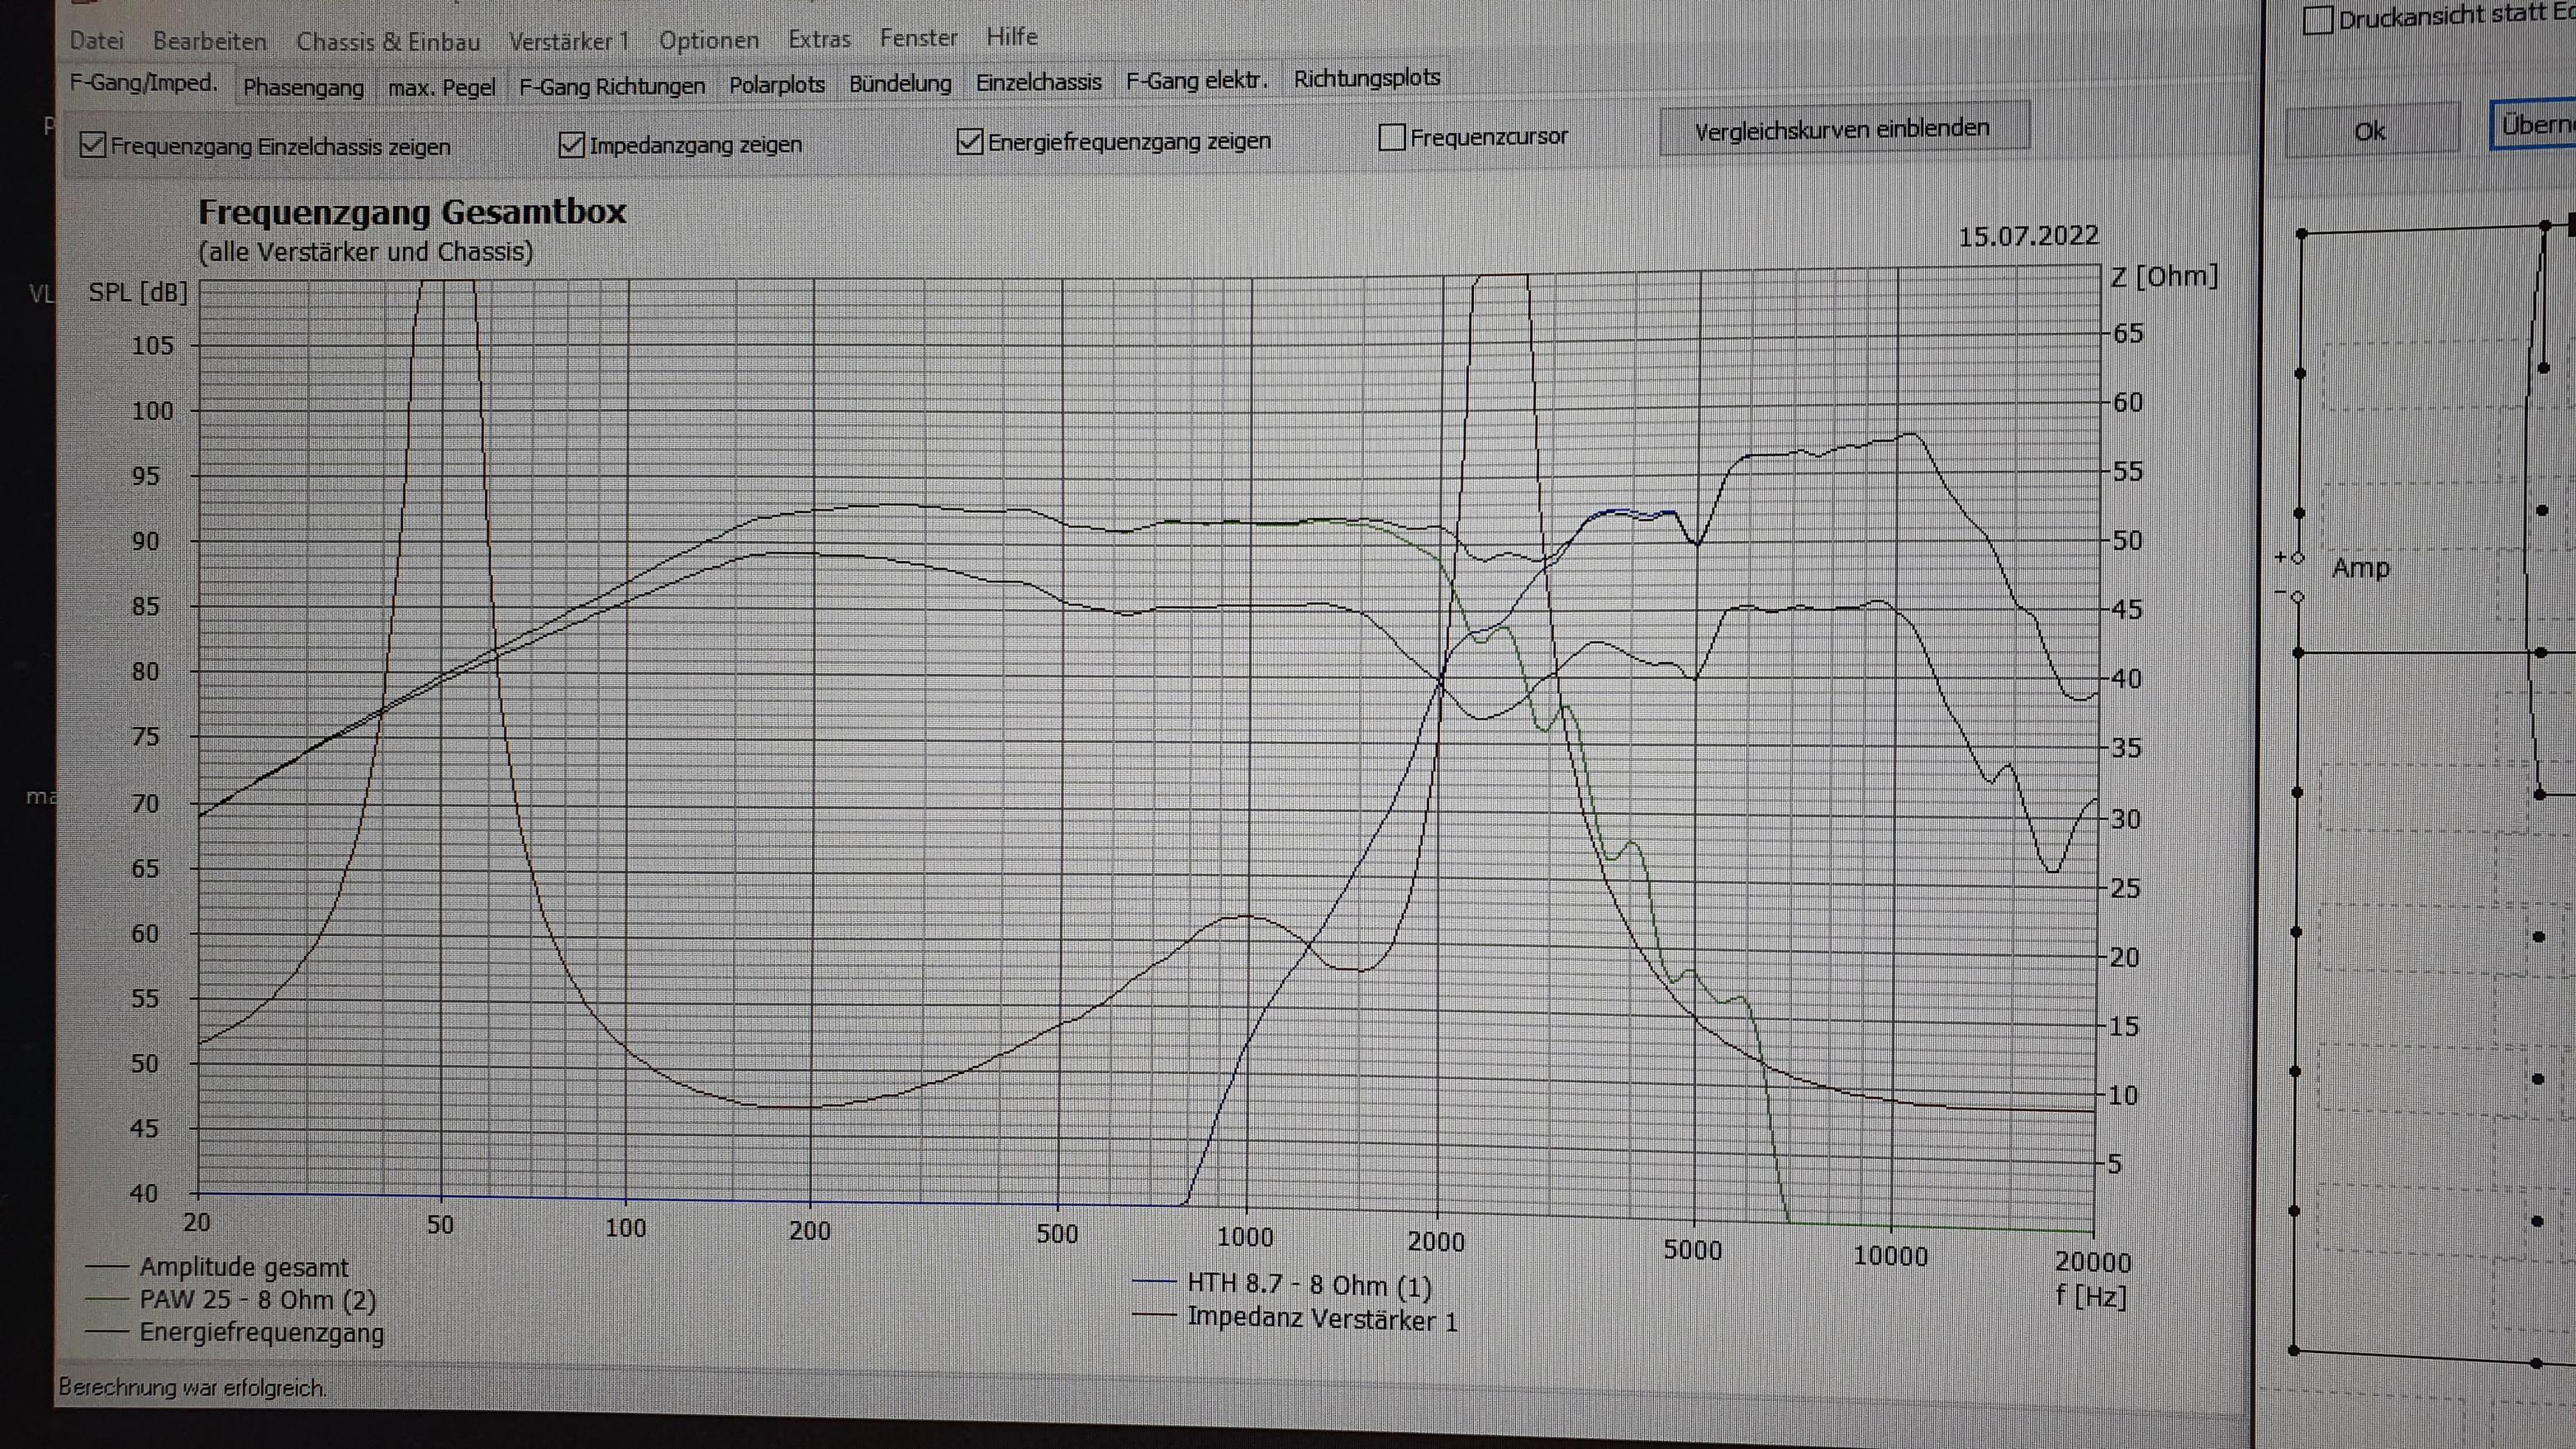Open the Bearbeiten menu
2576x1449 pixels.
coord(210,41)
